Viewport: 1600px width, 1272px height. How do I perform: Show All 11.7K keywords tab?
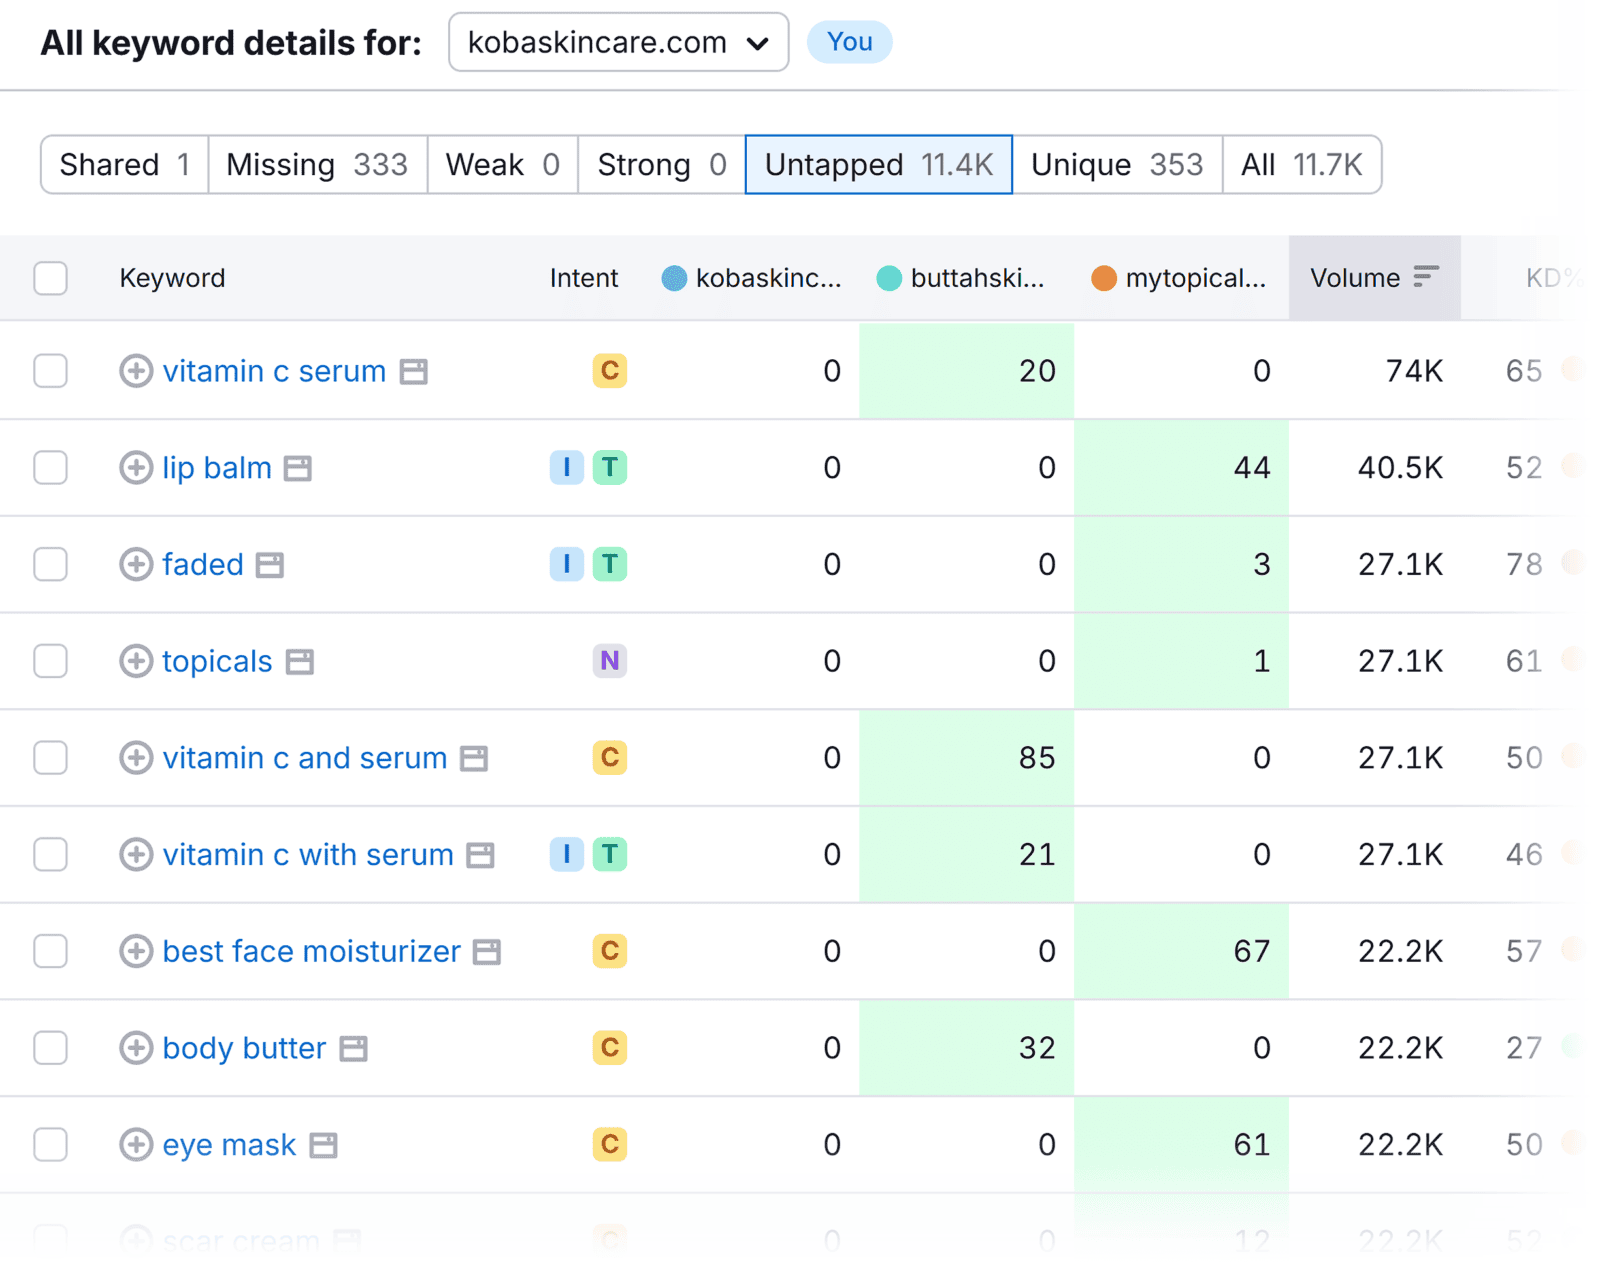[x=1302, y=164]
